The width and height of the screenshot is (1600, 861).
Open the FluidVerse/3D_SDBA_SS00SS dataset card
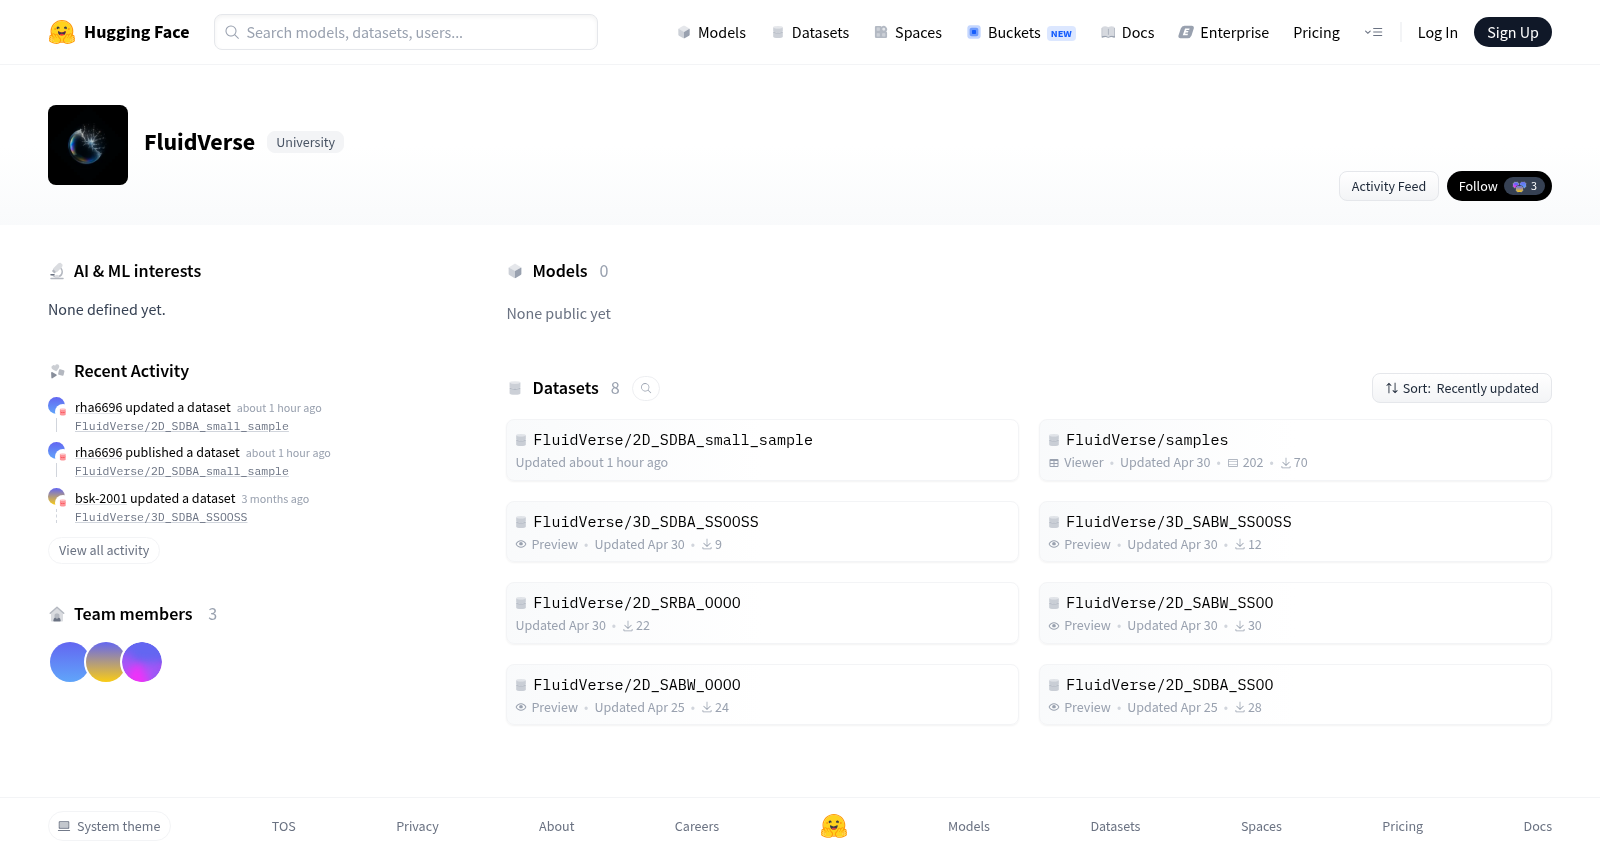[x=762, y=532]
